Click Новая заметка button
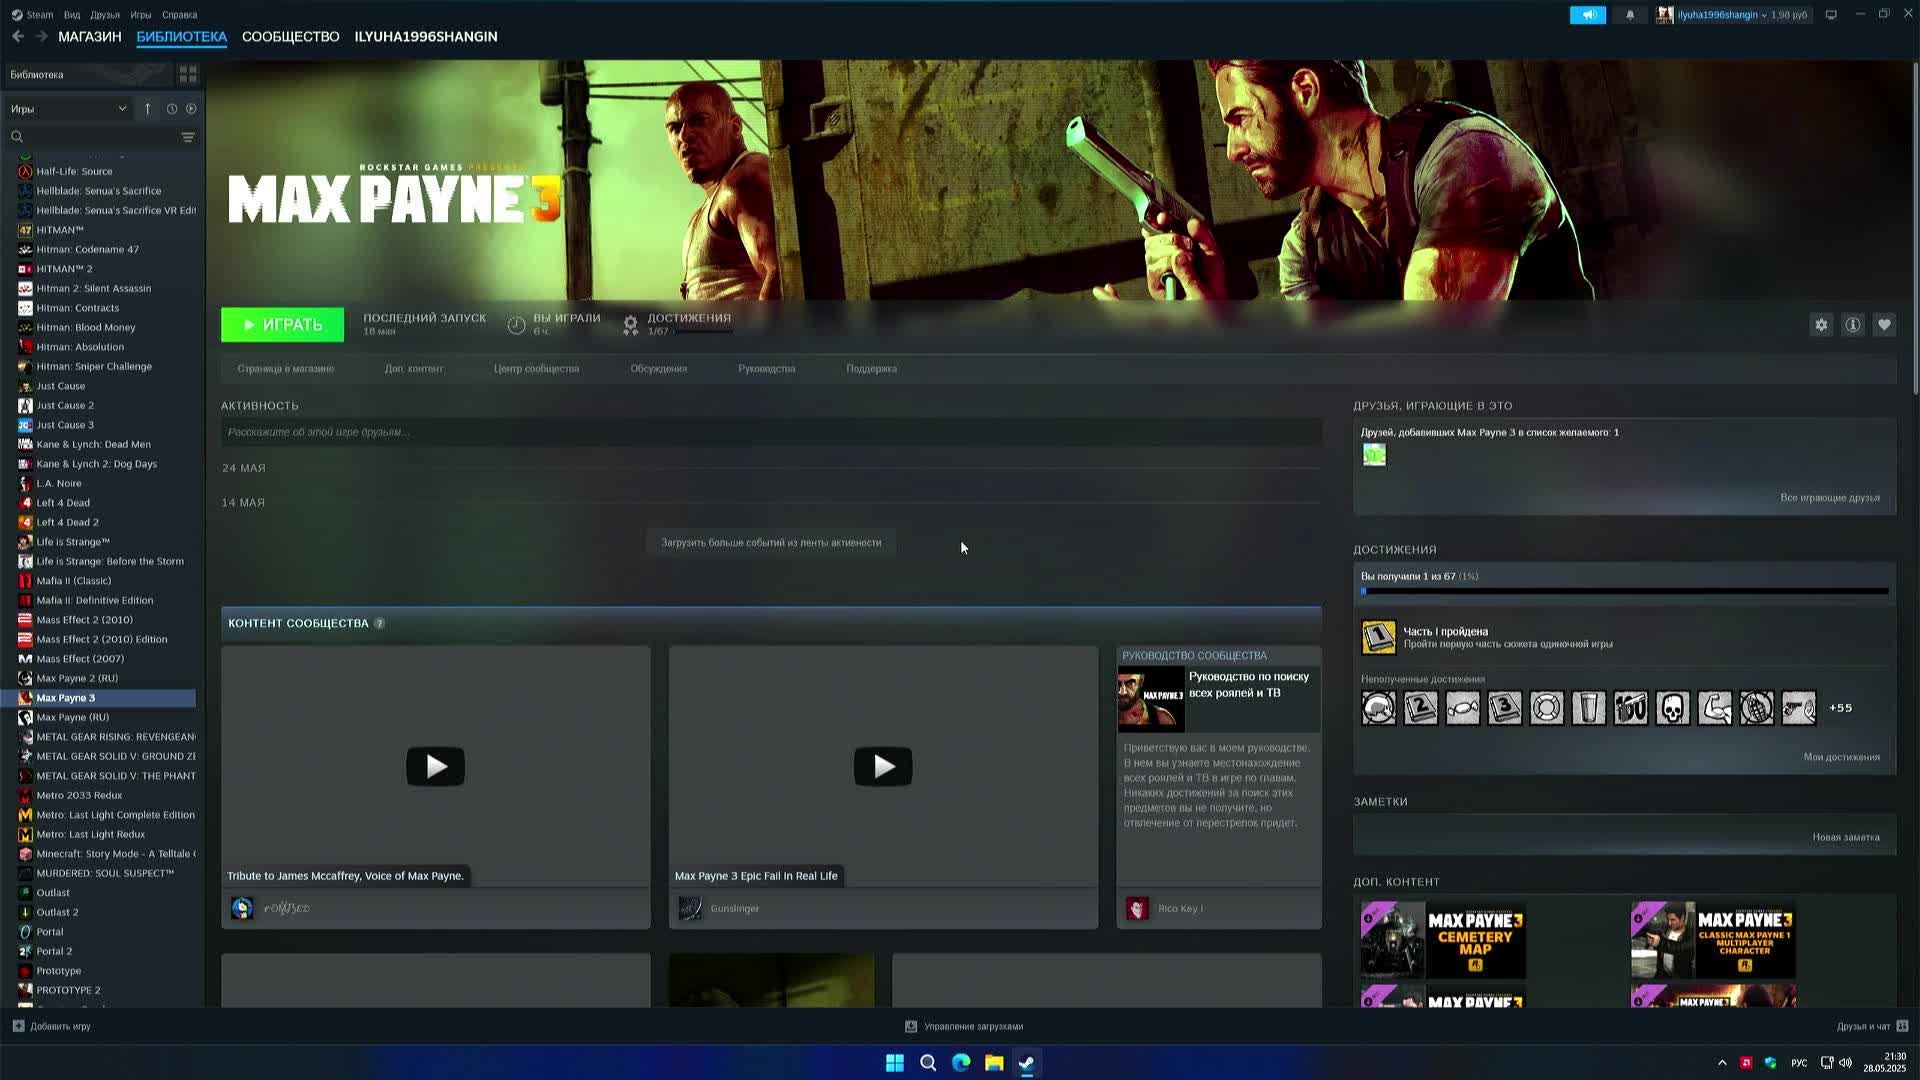This screenshot has width=1920, height=1080. tap(1846, 838)
